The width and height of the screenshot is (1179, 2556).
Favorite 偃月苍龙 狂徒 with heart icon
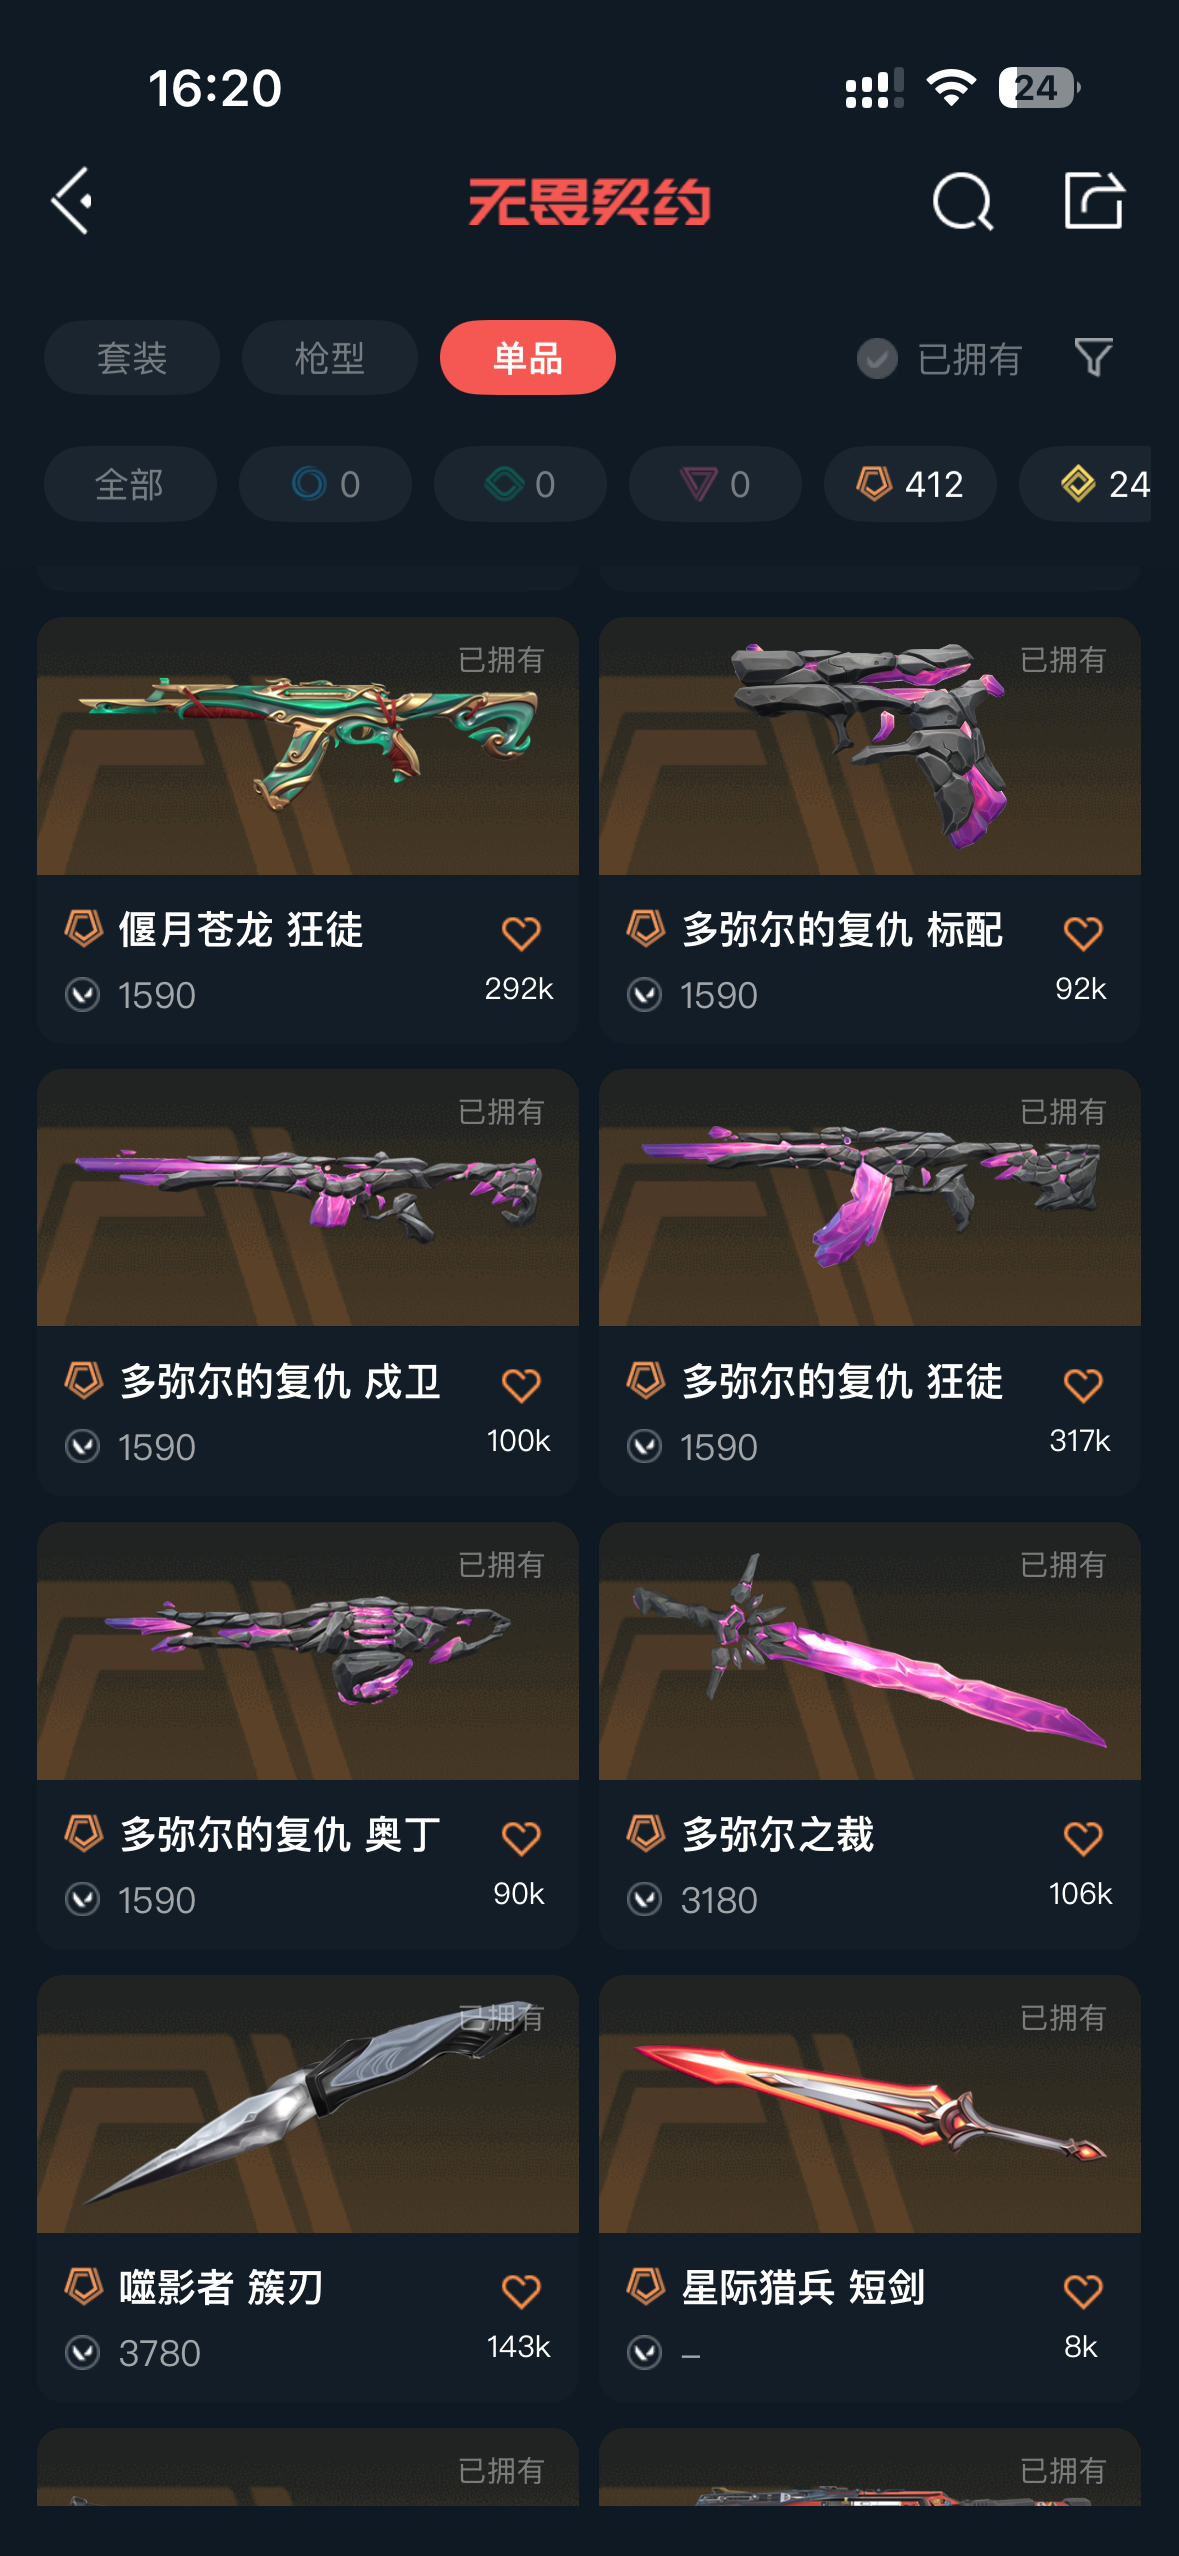pos(521,933)
